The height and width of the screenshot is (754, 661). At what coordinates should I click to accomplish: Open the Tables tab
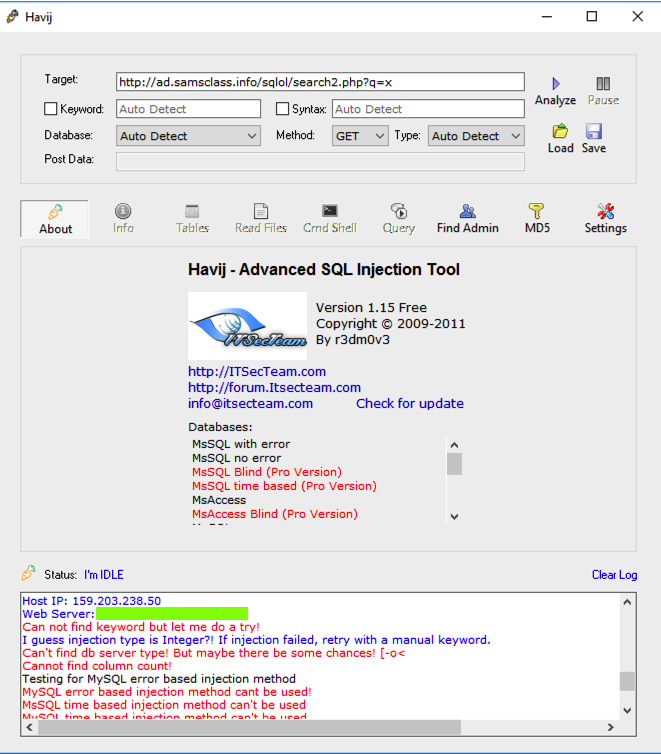coord(192,219)
